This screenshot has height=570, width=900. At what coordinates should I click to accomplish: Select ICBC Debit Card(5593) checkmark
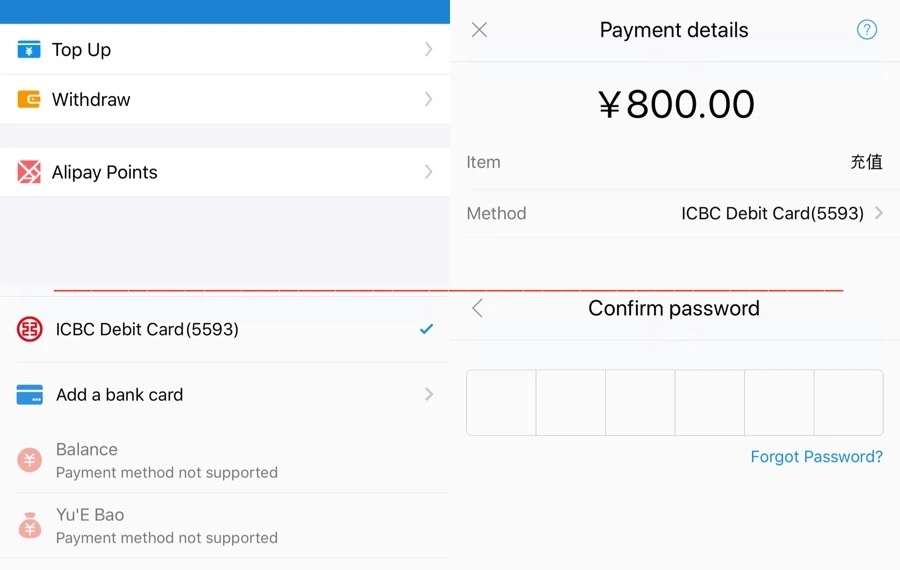click(x=426, y=329)
